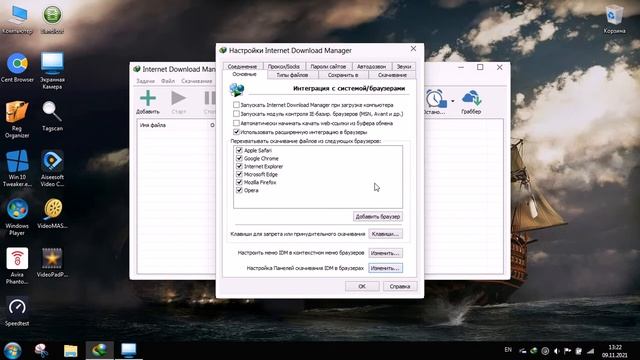This screenshot has height=360, width=640.
Task: Open the Корзина recycle bin
Action: click(614, 19)
